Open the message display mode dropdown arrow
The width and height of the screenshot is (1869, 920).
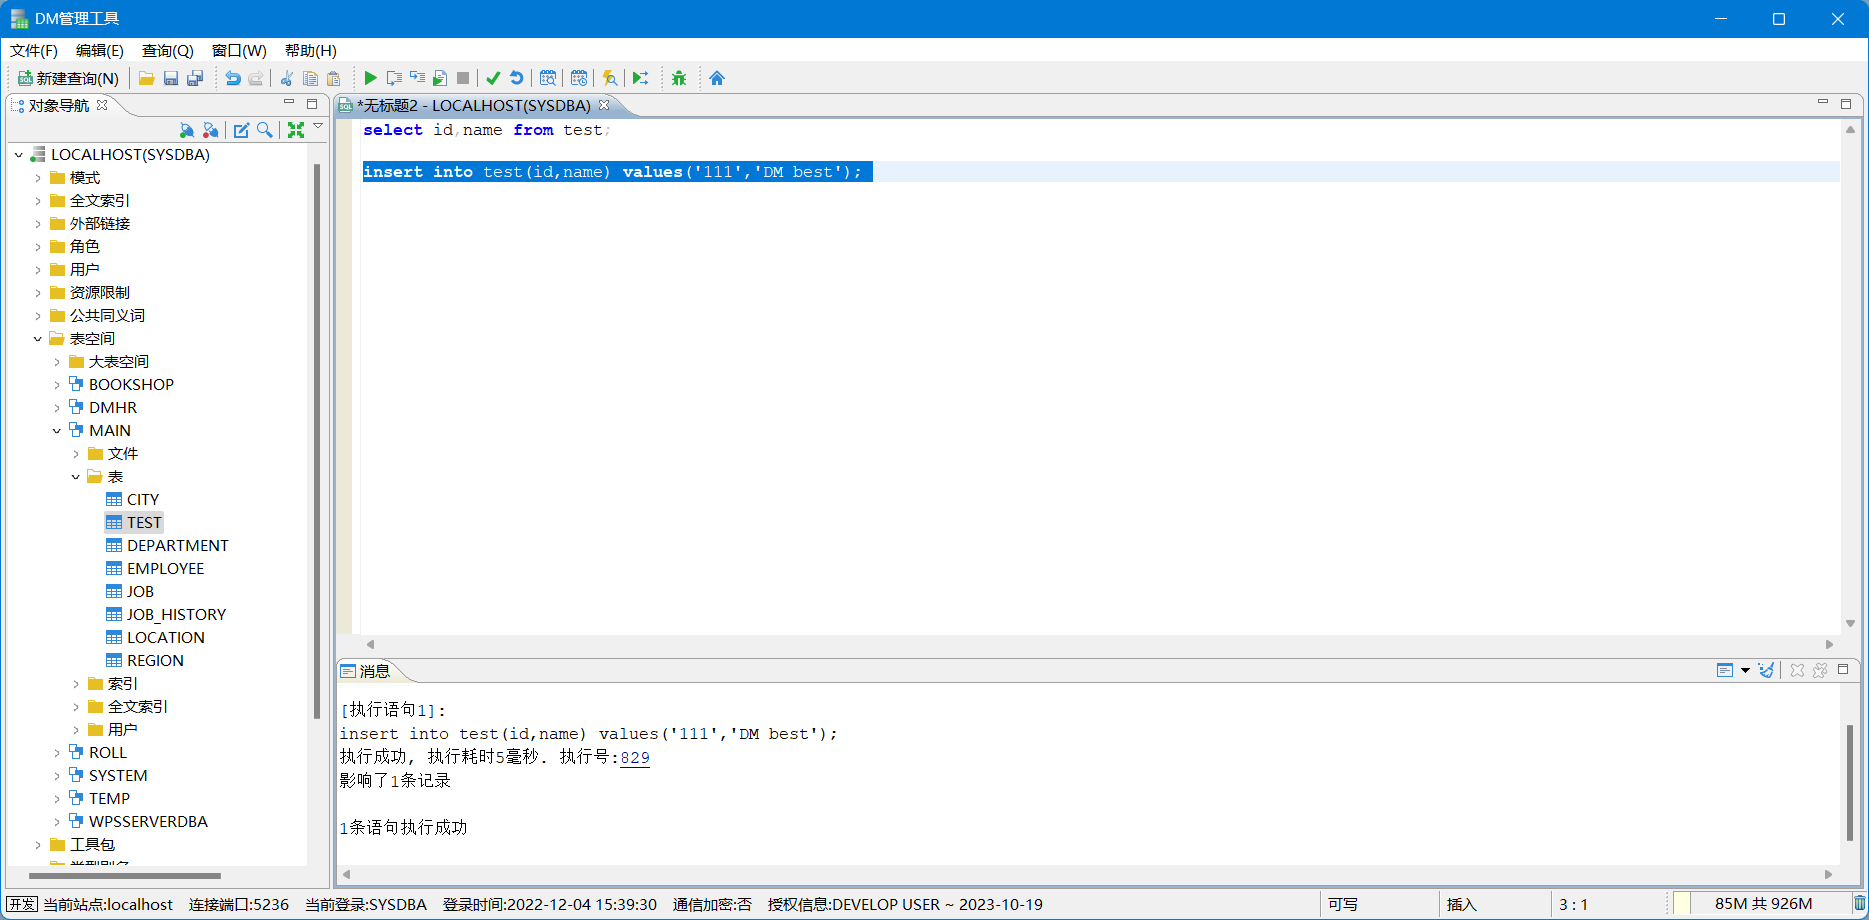(x=1745, y=670)
